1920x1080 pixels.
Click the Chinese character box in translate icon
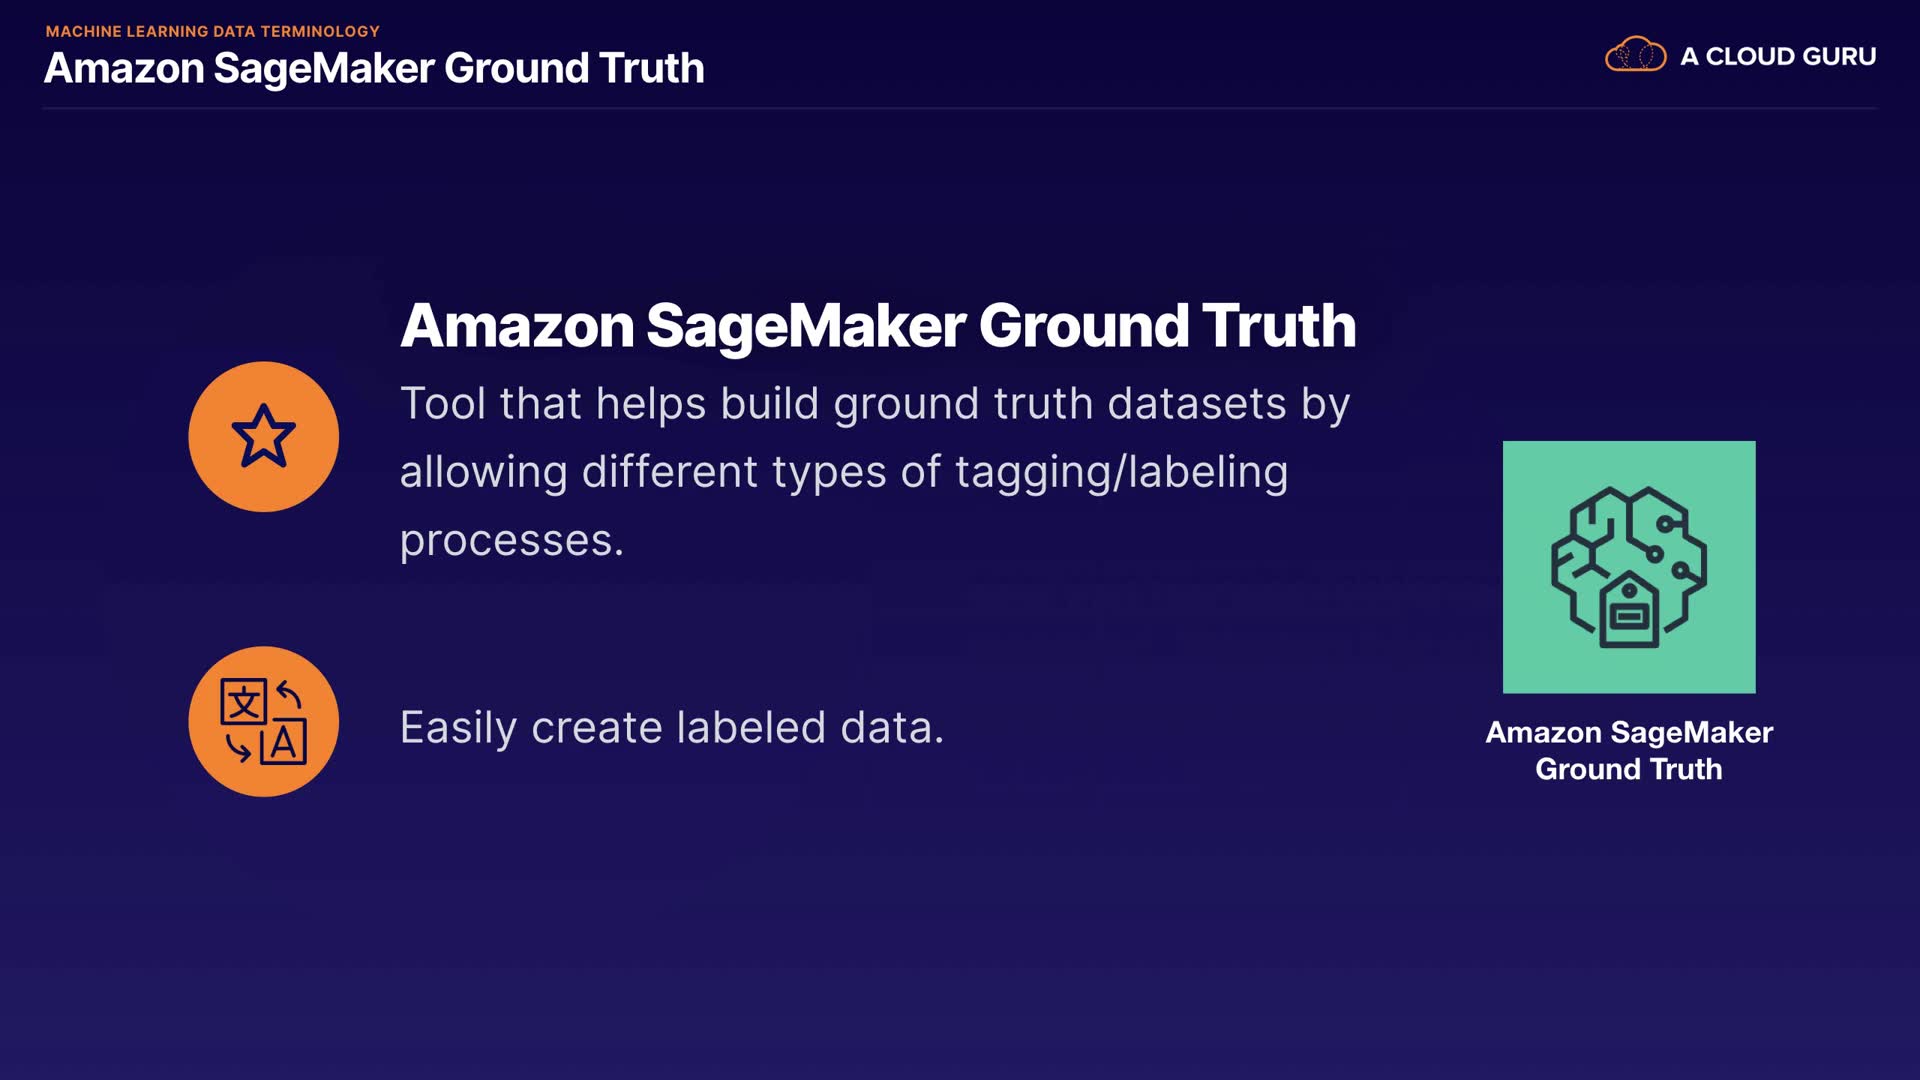243,702
